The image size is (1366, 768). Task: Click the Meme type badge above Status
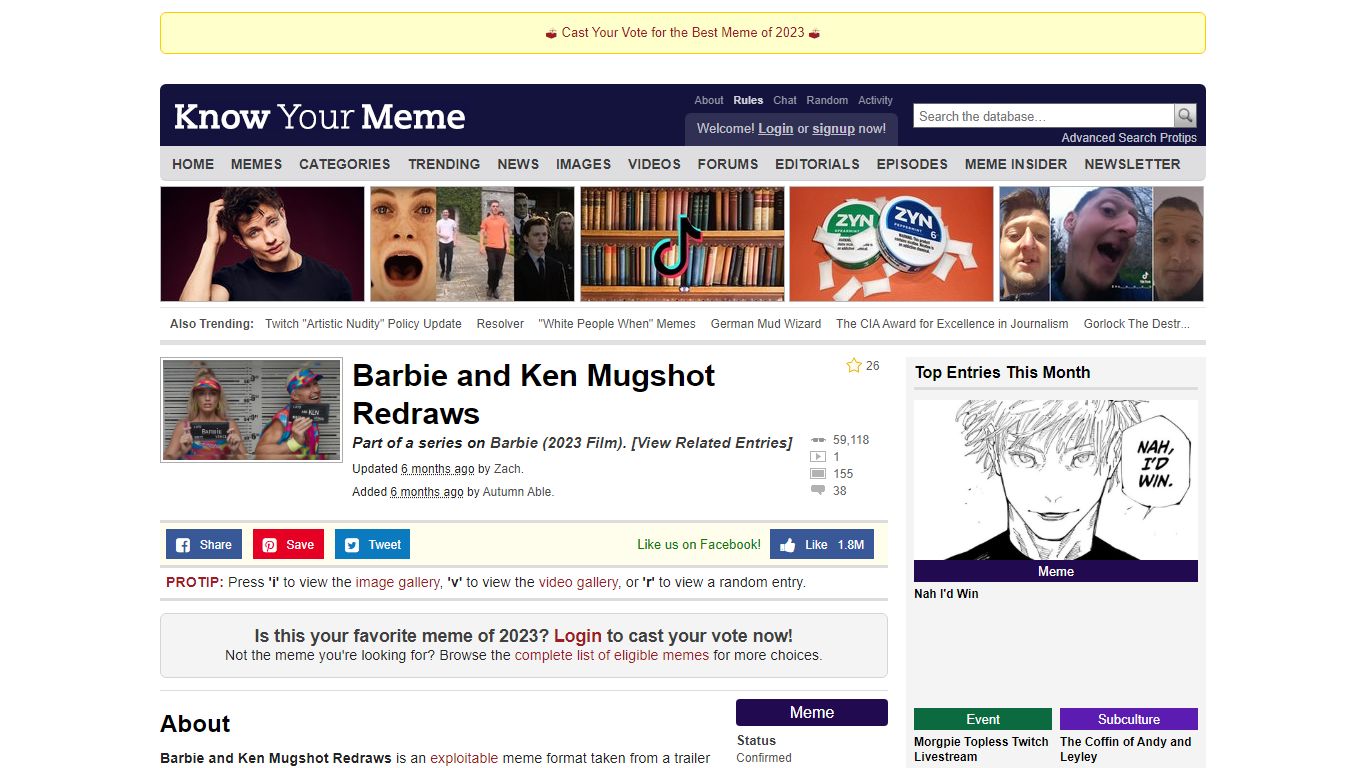click(x=812, y=713)
